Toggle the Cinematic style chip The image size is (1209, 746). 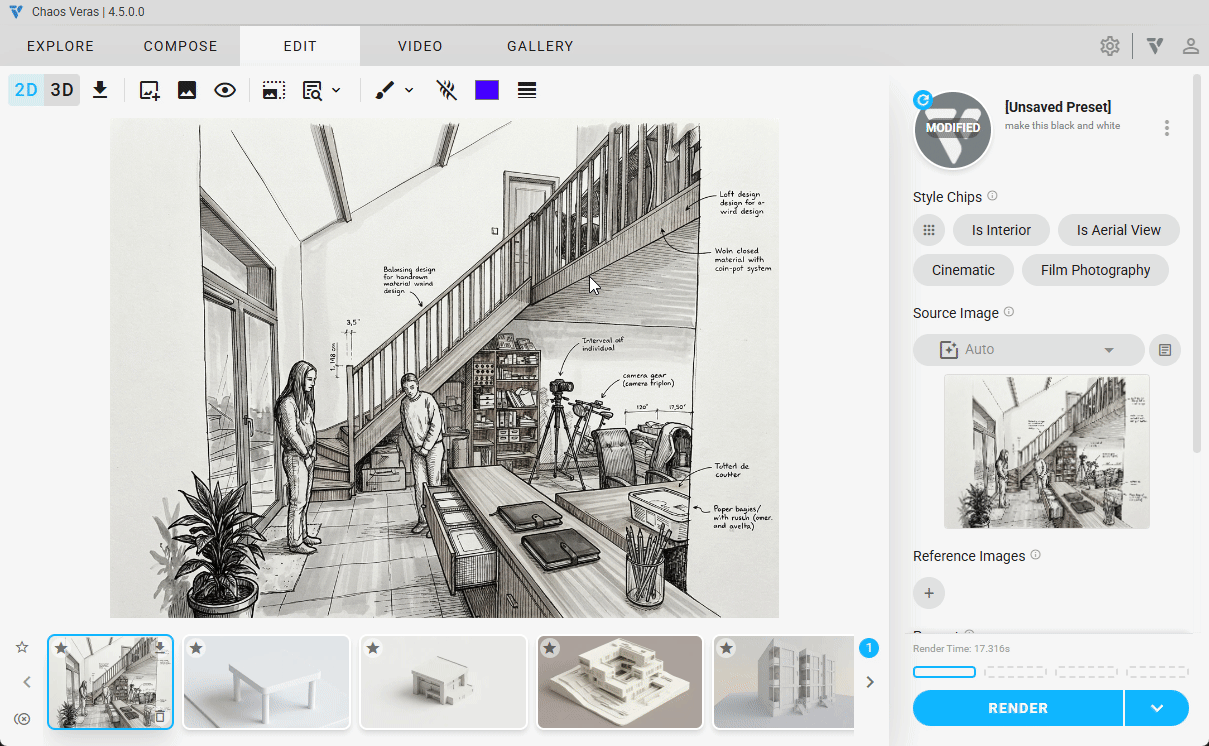click(x=963, y=270)
